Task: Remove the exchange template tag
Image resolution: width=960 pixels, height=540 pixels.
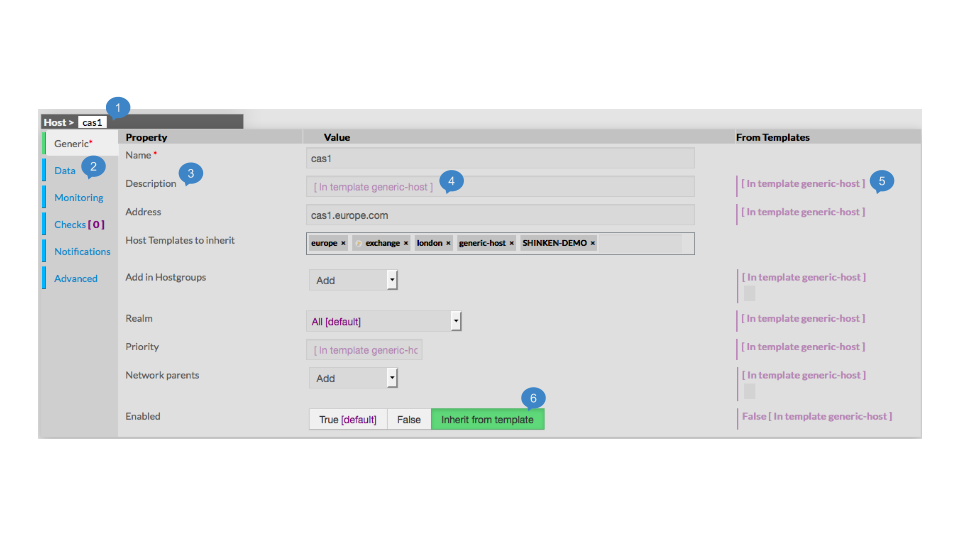Action: 405,243
